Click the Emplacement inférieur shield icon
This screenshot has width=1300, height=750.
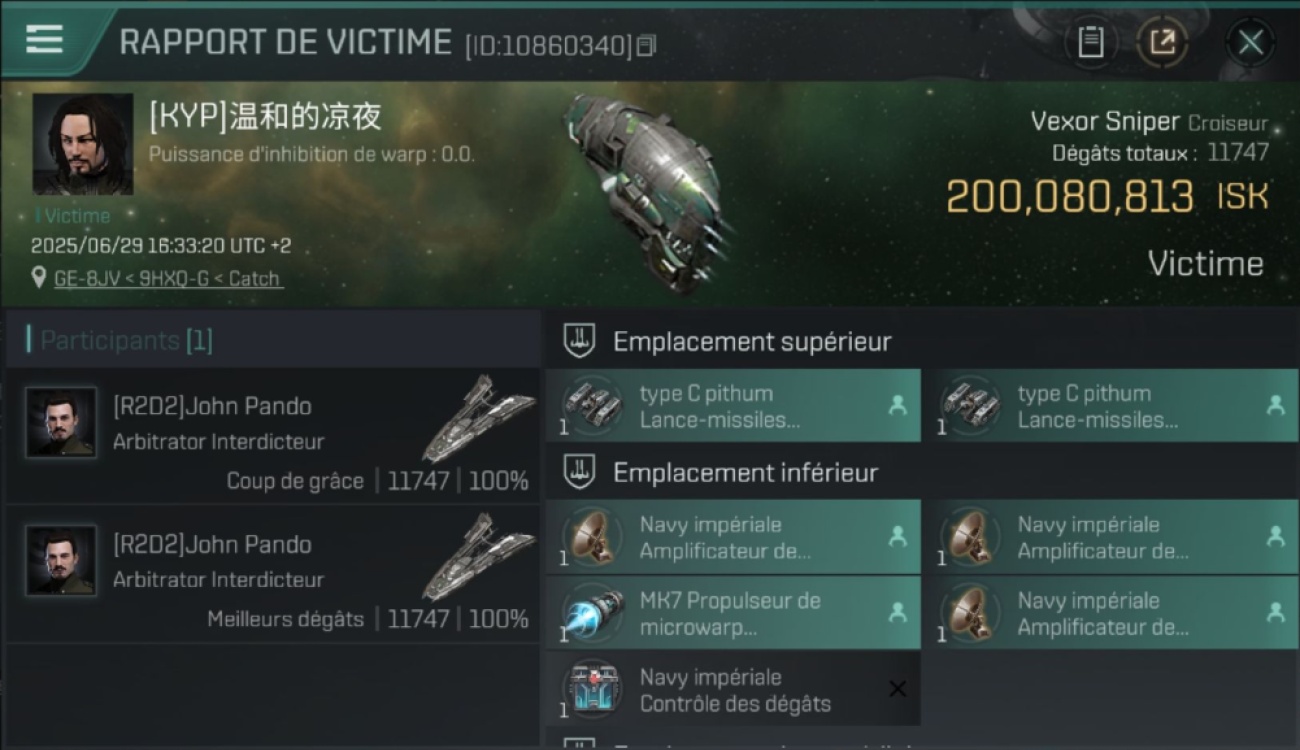pyautogui.click(x=579, y=472)
